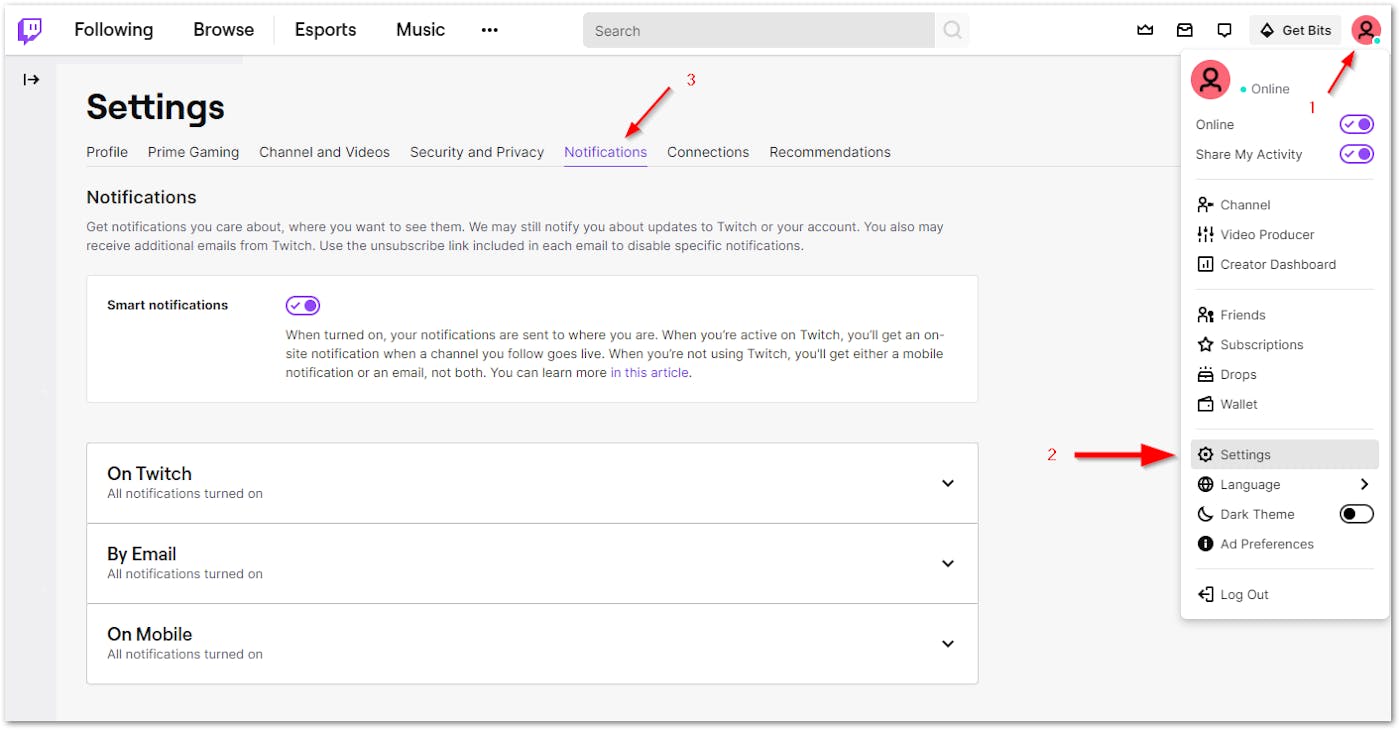The image size is (1400, 730).
Task: Focus the Search input field
Action: tap(759, 31)
